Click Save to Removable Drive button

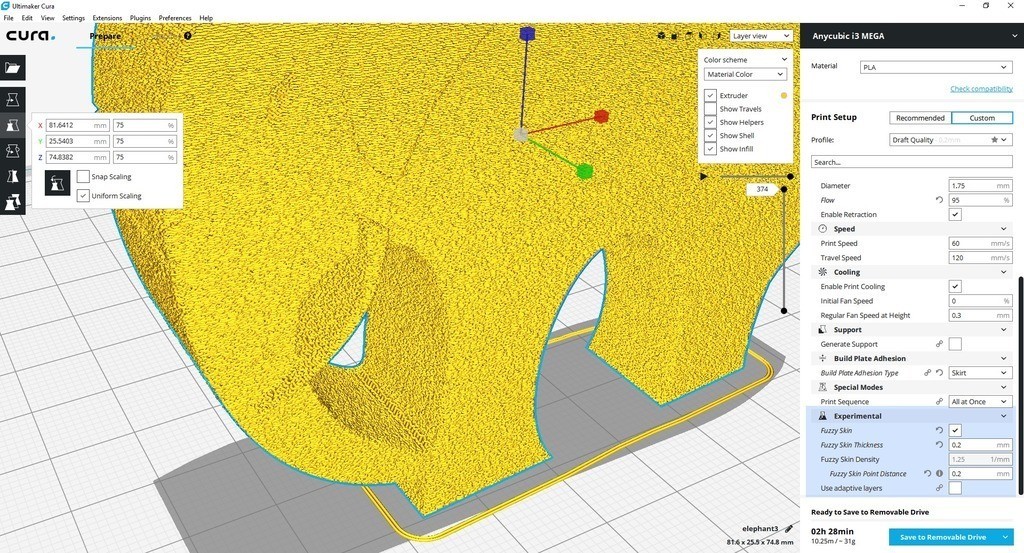943,537
